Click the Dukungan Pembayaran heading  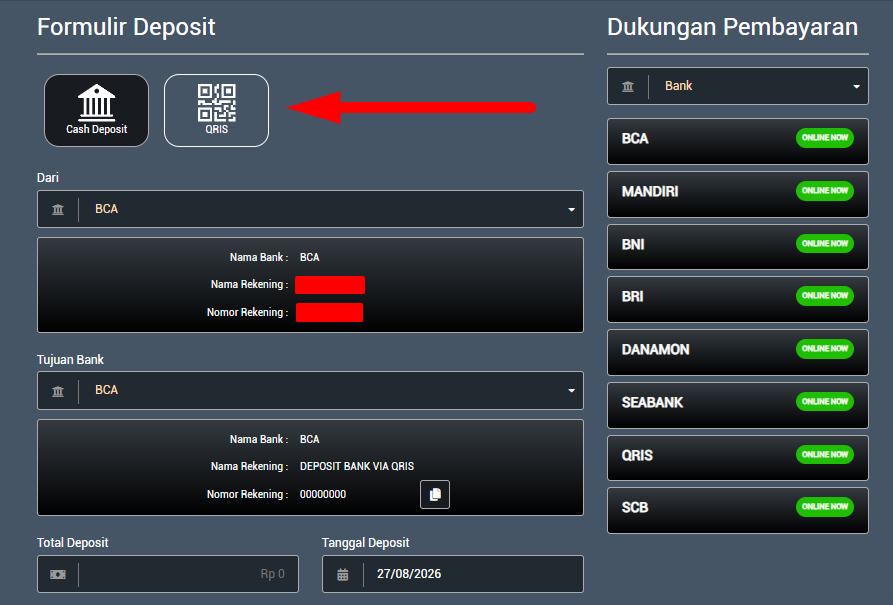coord(732,27)
